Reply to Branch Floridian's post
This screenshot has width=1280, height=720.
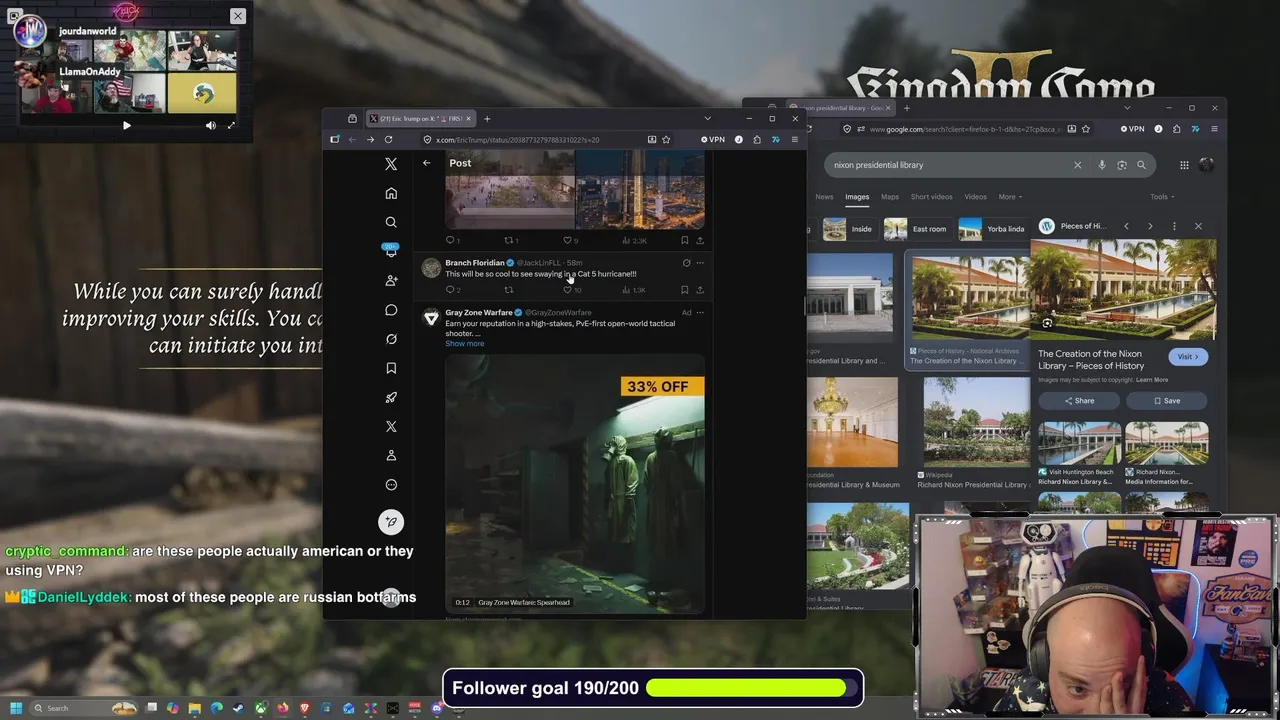click(x=450, y=290)
